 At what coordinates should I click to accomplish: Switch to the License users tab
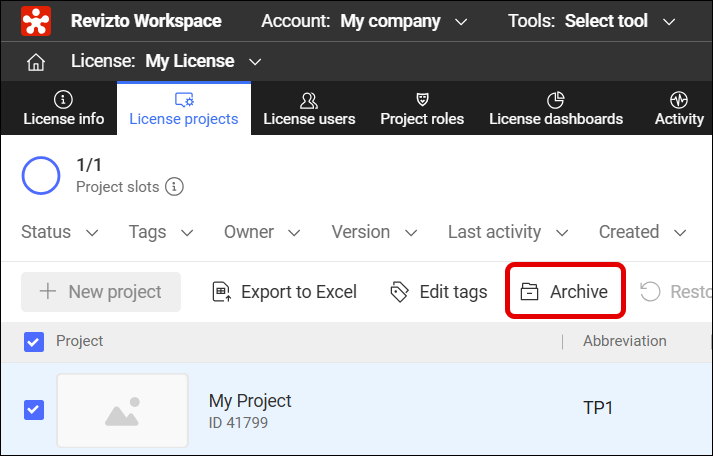point(309,109)
